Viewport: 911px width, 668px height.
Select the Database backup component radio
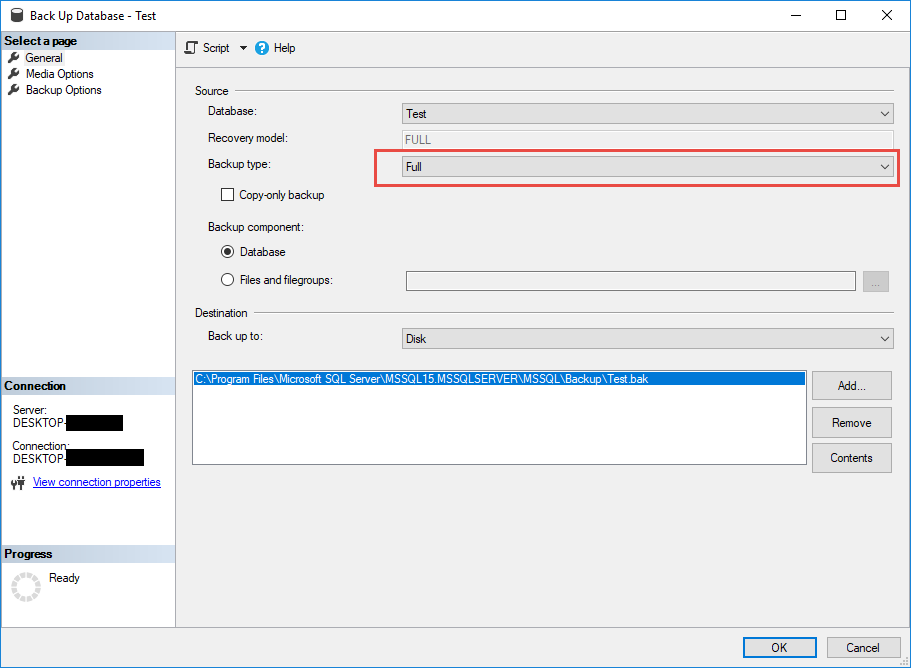[228, 252]
